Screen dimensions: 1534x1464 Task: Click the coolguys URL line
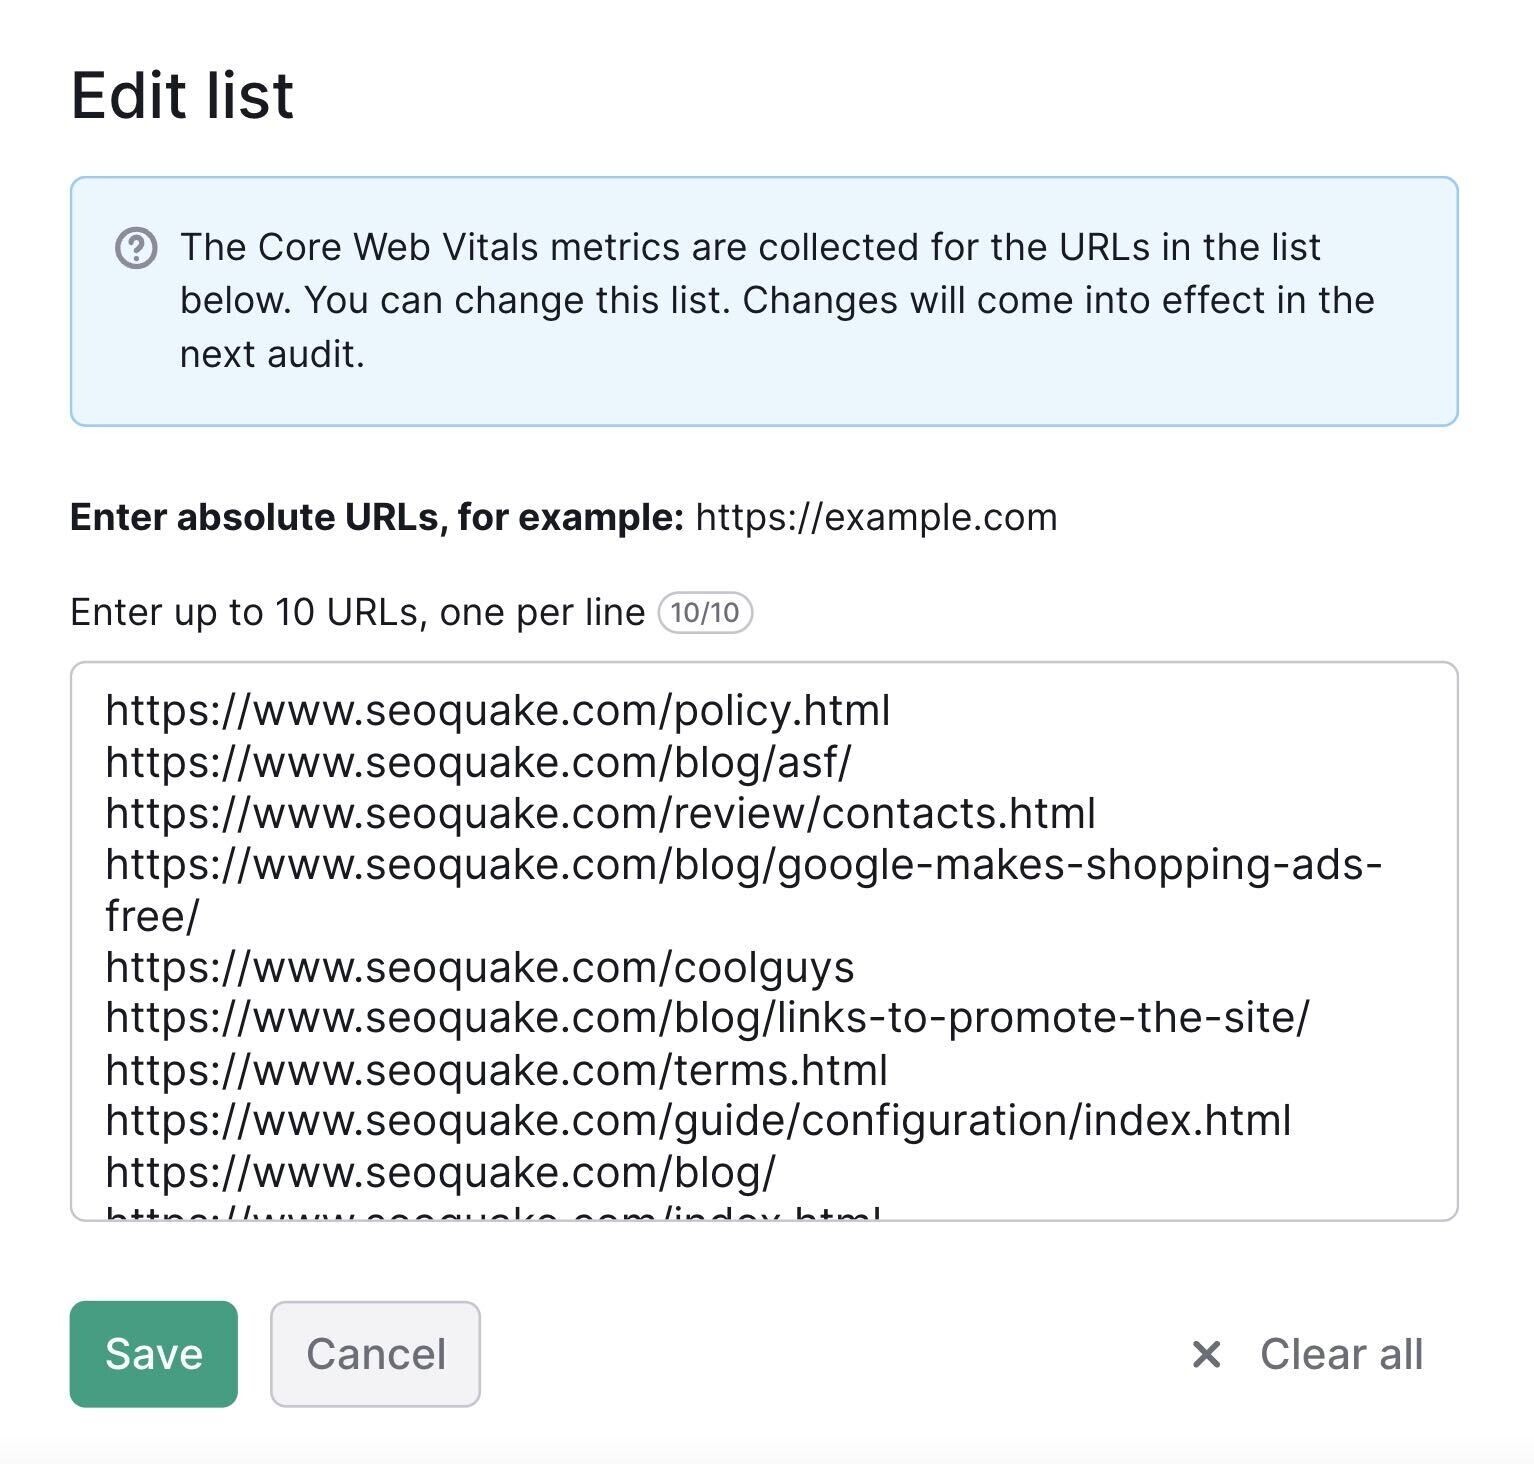(480, 967)
